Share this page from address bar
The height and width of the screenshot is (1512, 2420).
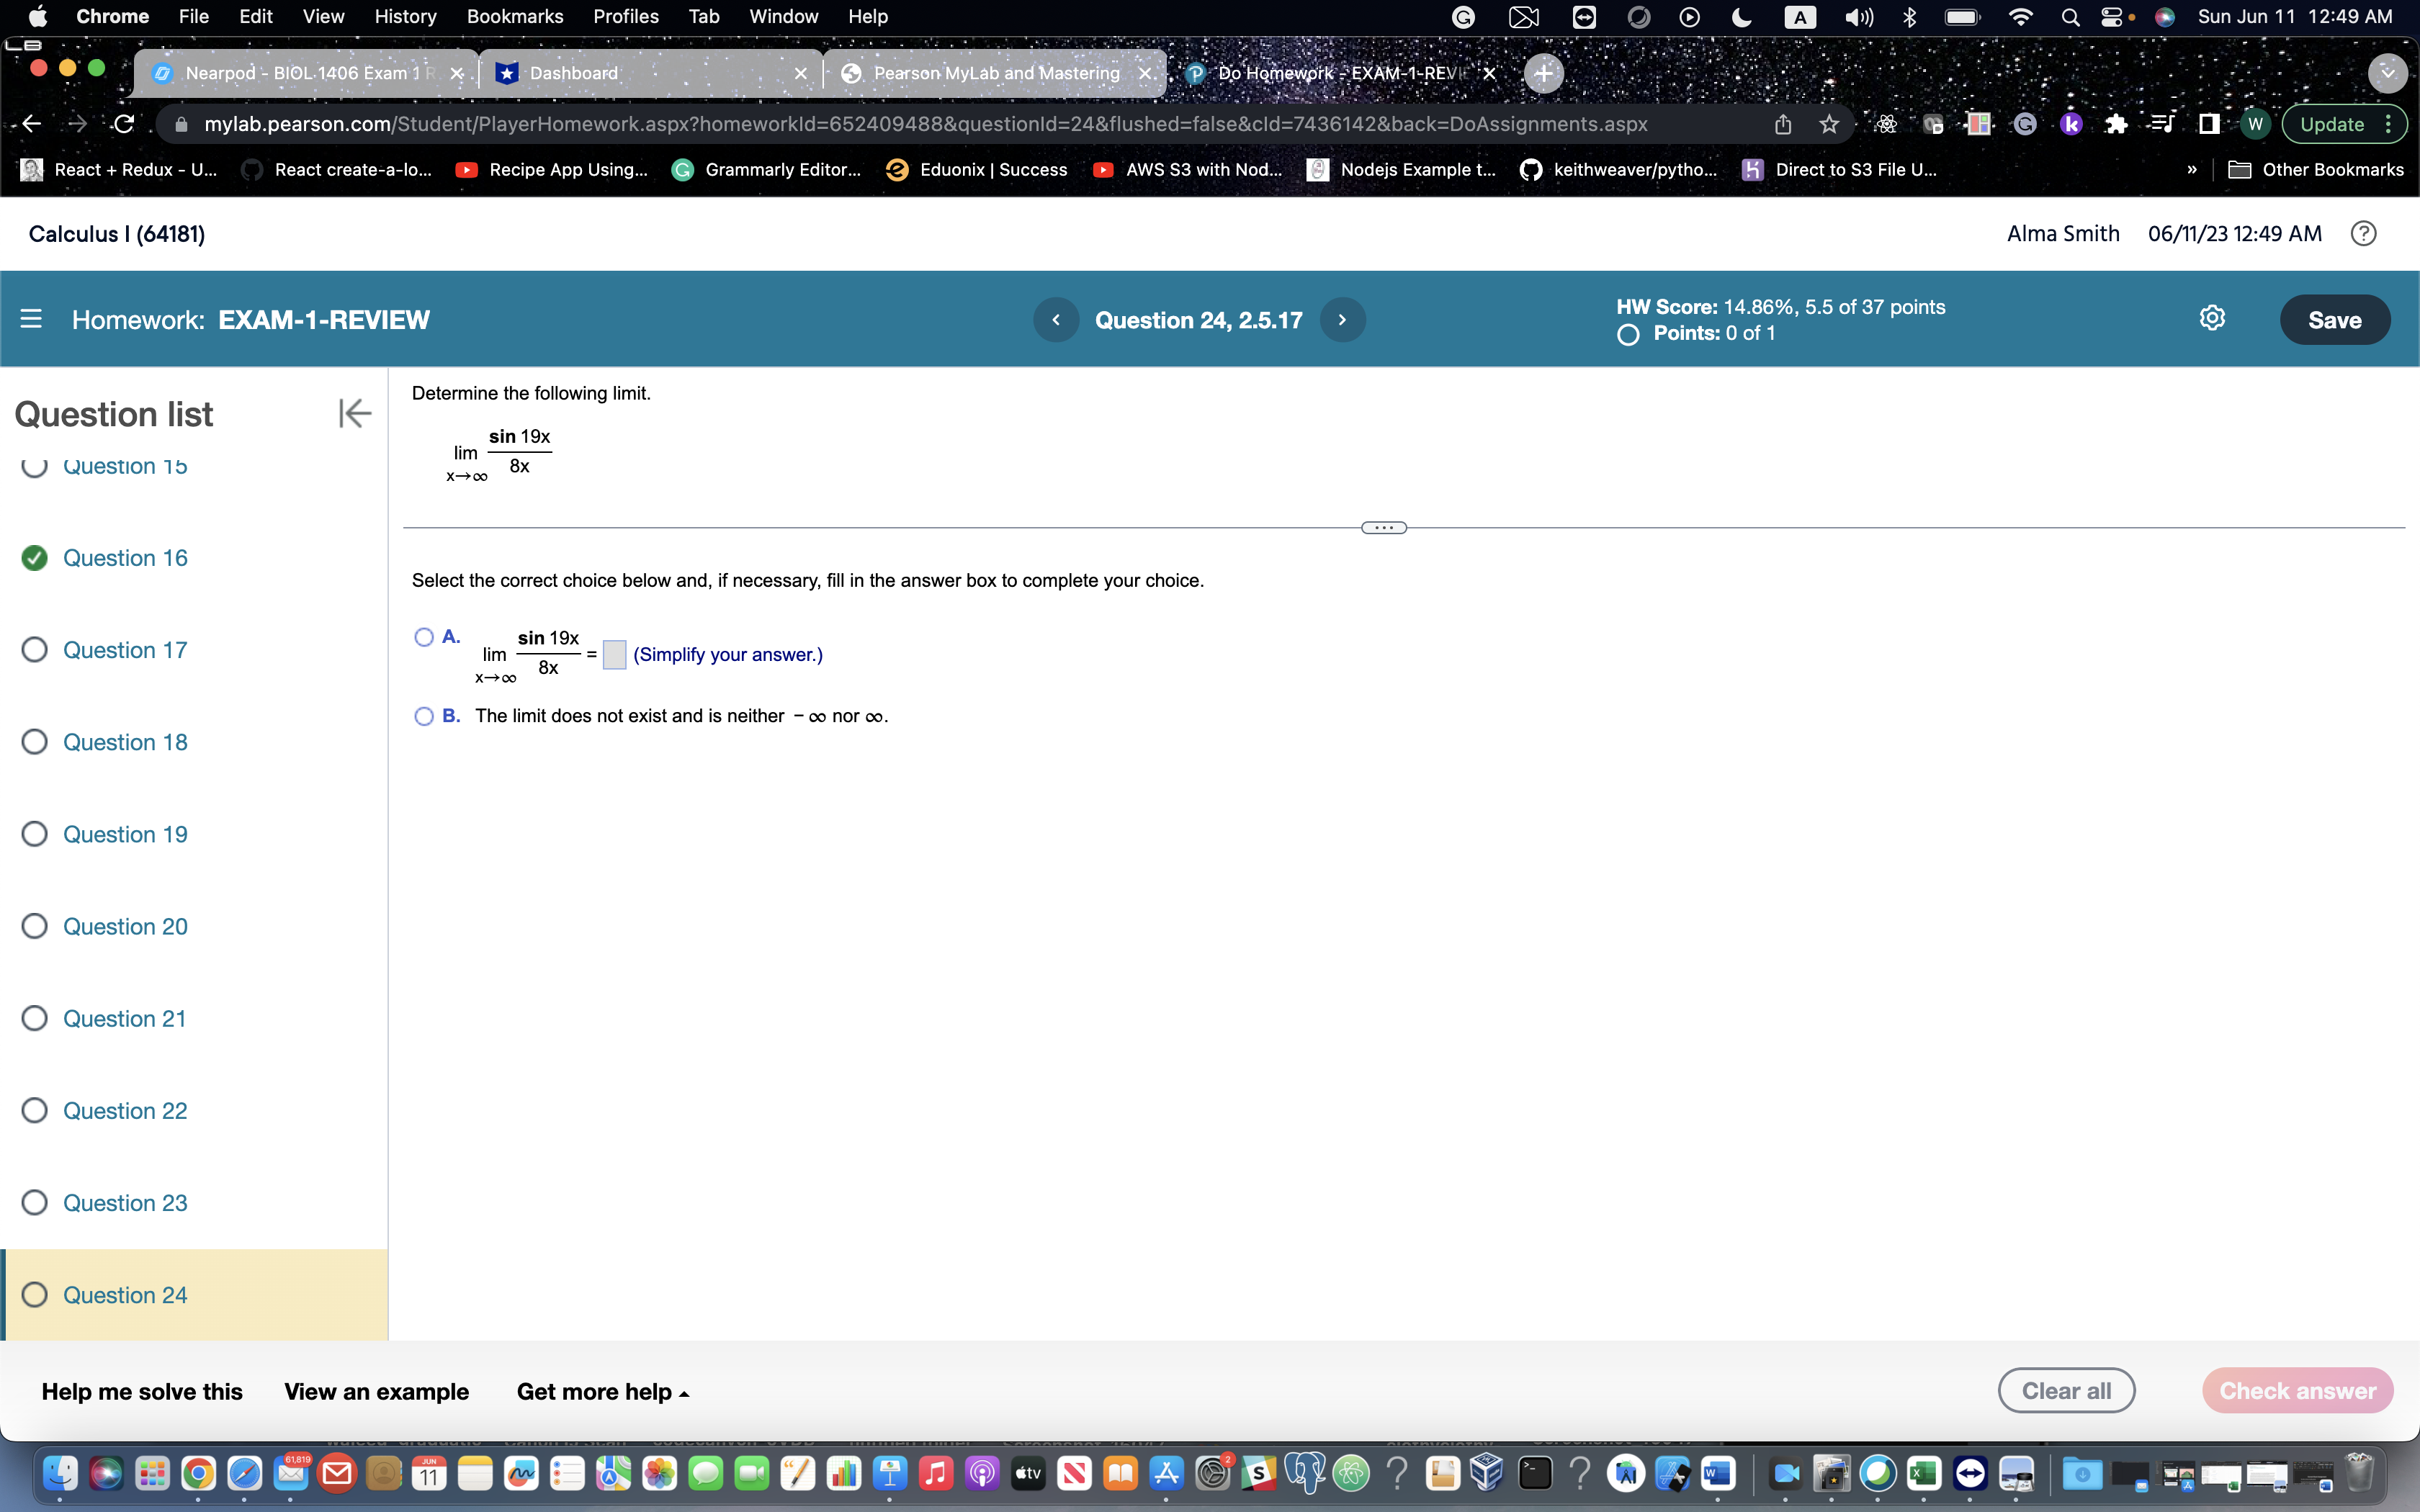click(x=1783, y=124)
